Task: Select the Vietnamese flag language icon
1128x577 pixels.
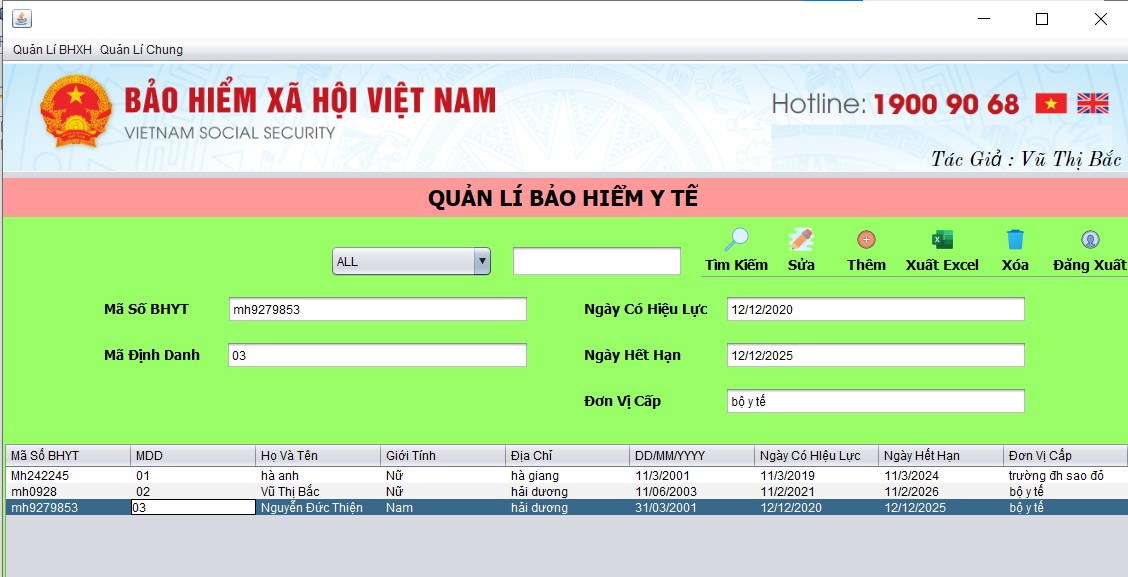Action: (x=1051, y=104)
